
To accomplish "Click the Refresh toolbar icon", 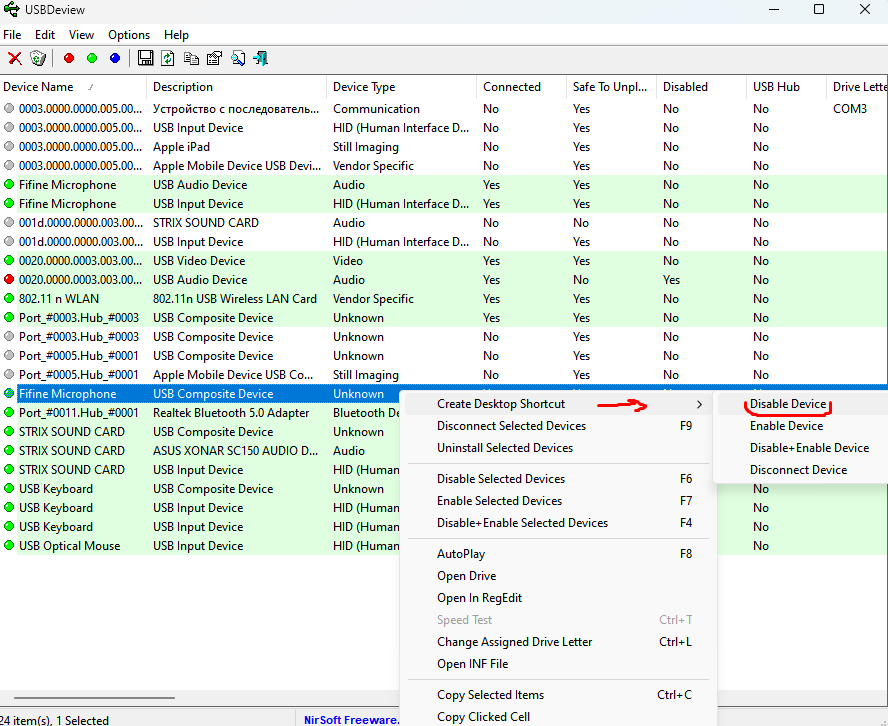I will (x=168, y=58).
